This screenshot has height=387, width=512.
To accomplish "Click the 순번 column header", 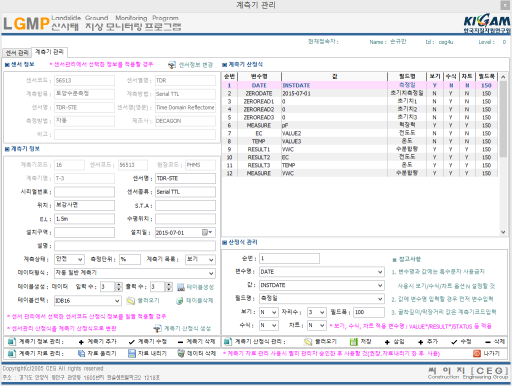I will tap(229, 76).
